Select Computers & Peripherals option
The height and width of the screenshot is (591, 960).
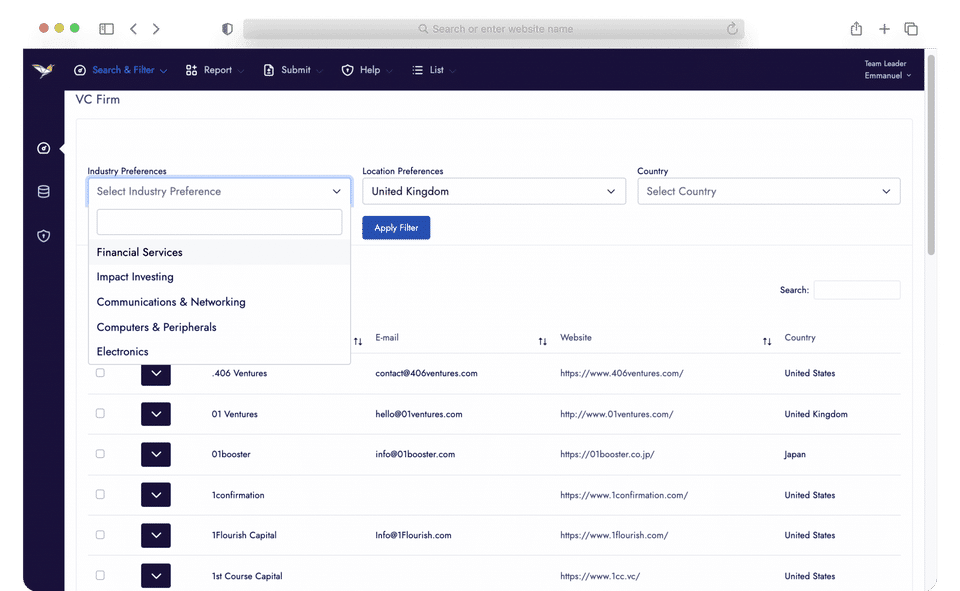[219, 327]
